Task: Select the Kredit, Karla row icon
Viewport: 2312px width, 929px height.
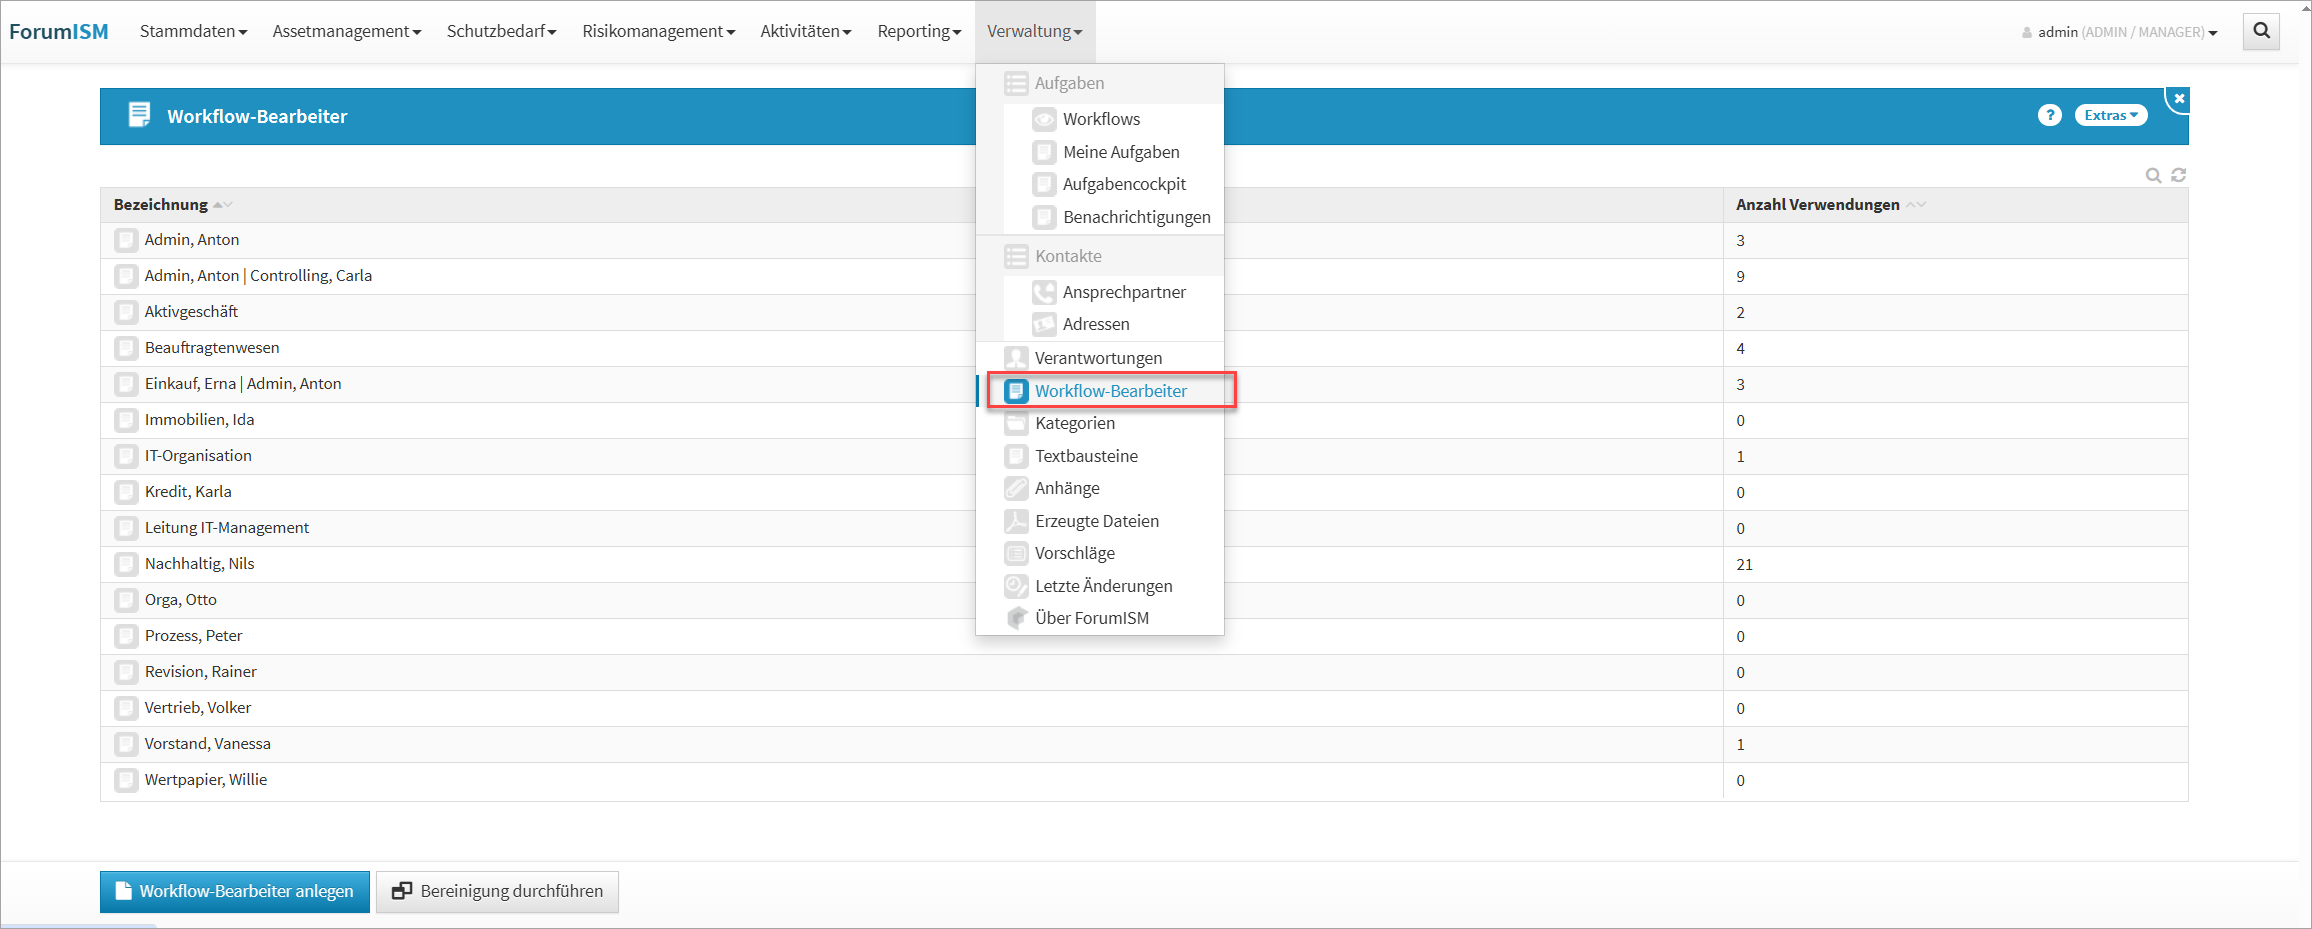Action: [x=126, y=492]
